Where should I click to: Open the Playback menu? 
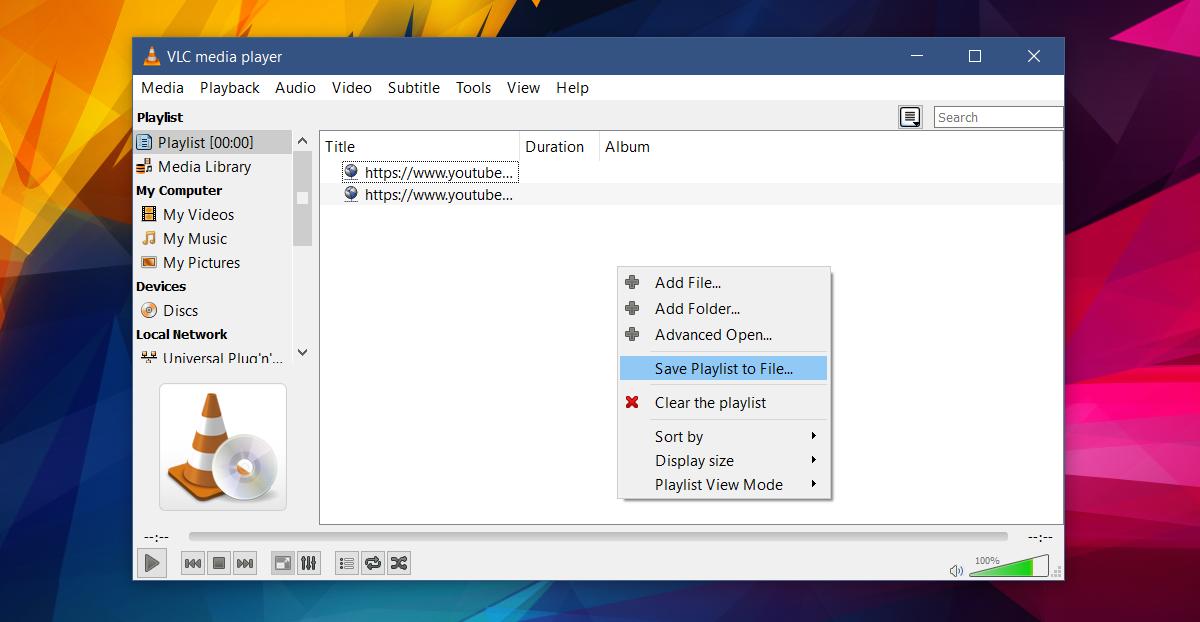229,88
